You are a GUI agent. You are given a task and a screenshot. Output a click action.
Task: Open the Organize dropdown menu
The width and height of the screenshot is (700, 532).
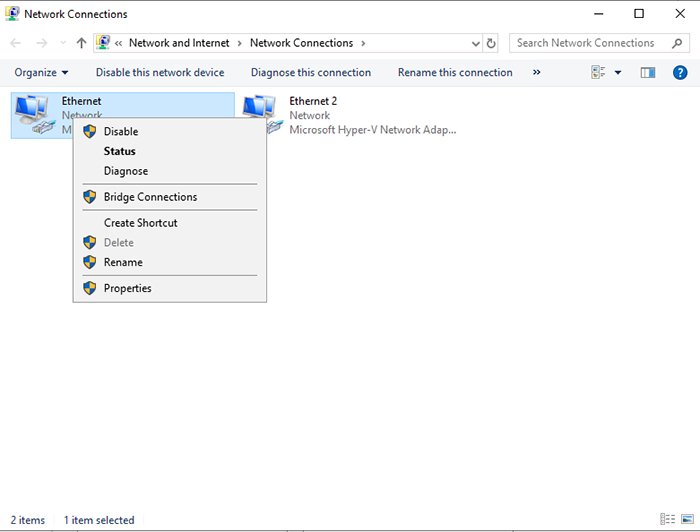click(41, 73)
